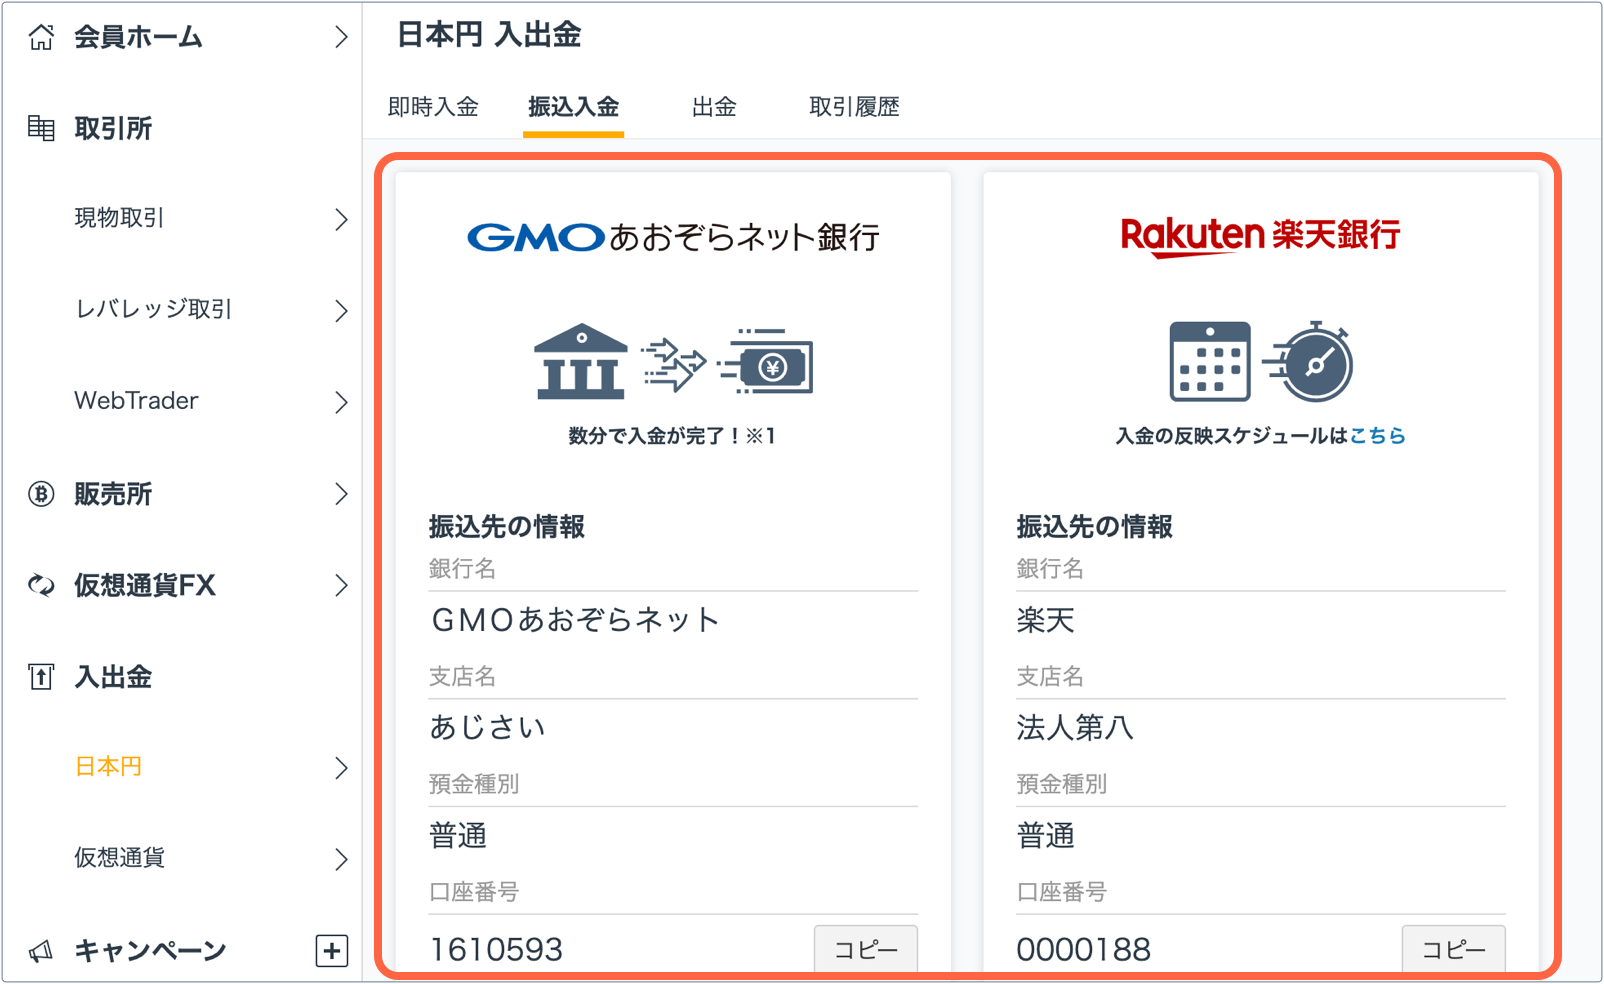This screenshot has width=1604, height=984.
Task: Choose 日本円 under 入出金
Action: point(108,767)
